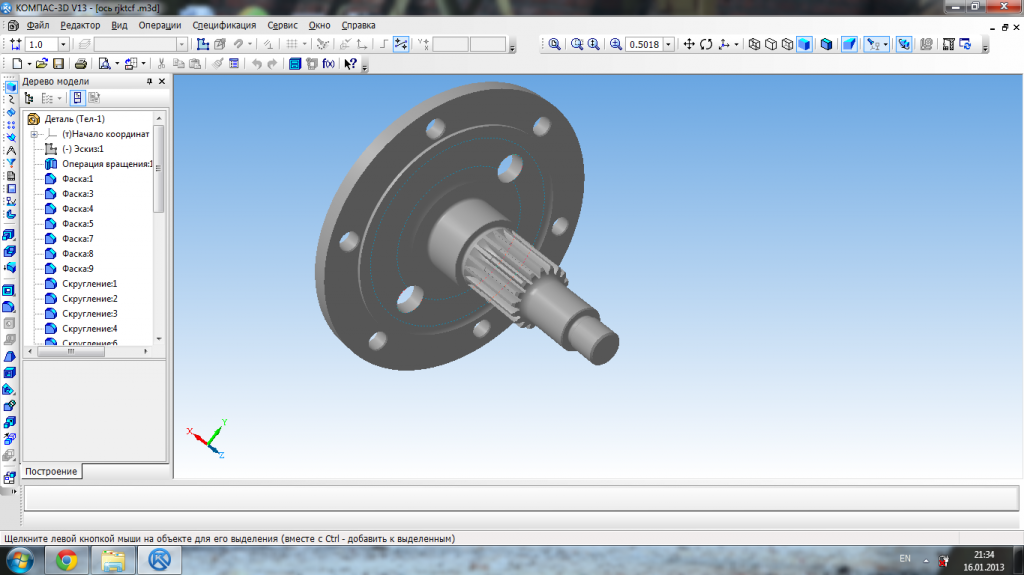Open the Файл menu

point(38,25)
